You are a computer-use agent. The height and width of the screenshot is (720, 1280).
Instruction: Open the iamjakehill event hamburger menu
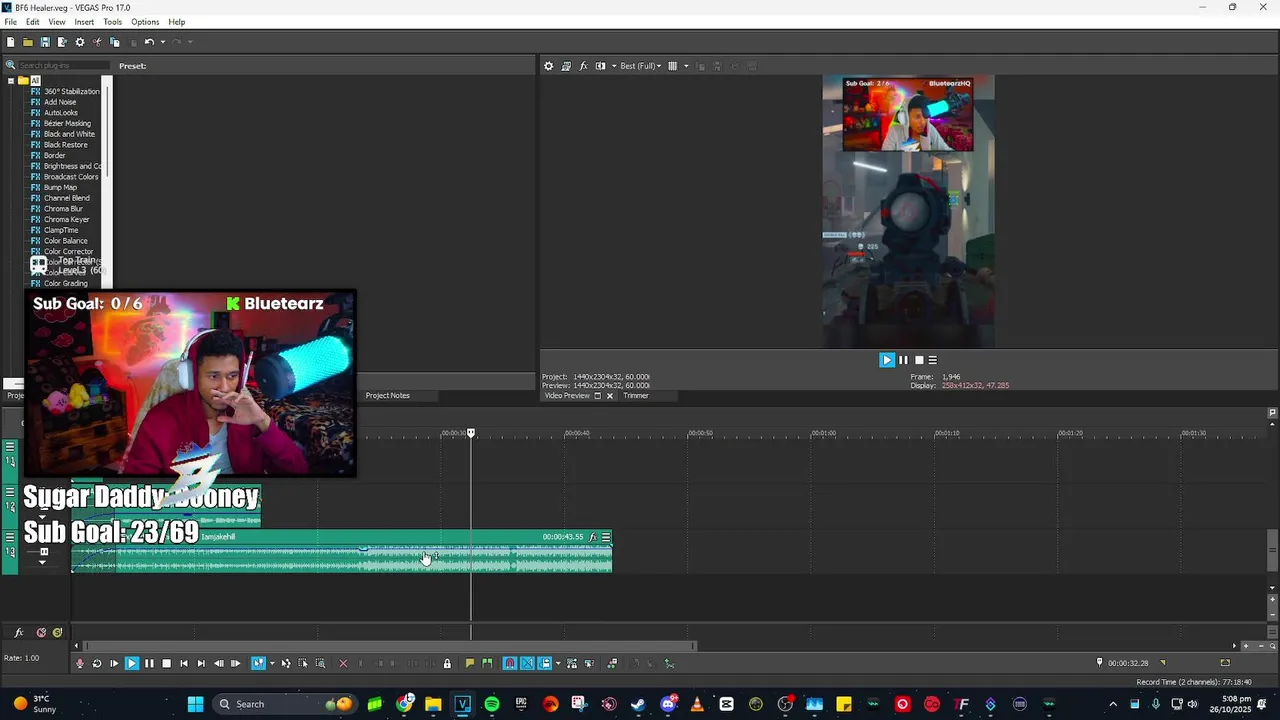(x=606, y=537)
